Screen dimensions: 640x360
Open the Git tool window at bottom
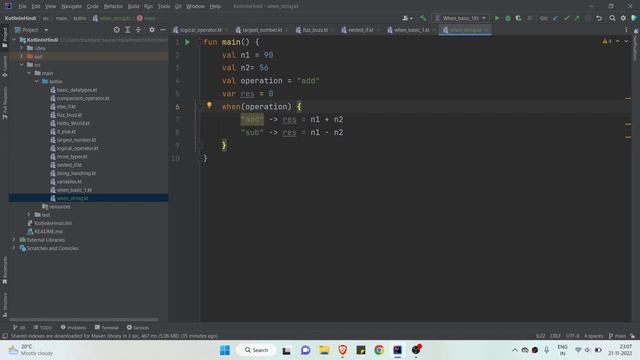tap(19, 327)
